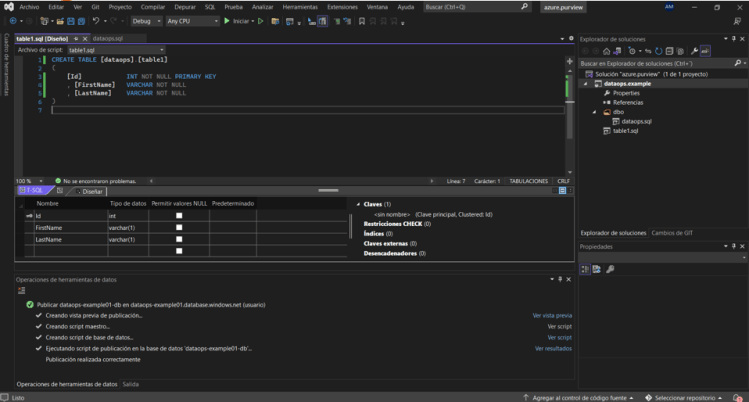Click the Save All toolbar icon
This screenshot has height=402, width=749.
coord(80,20)
